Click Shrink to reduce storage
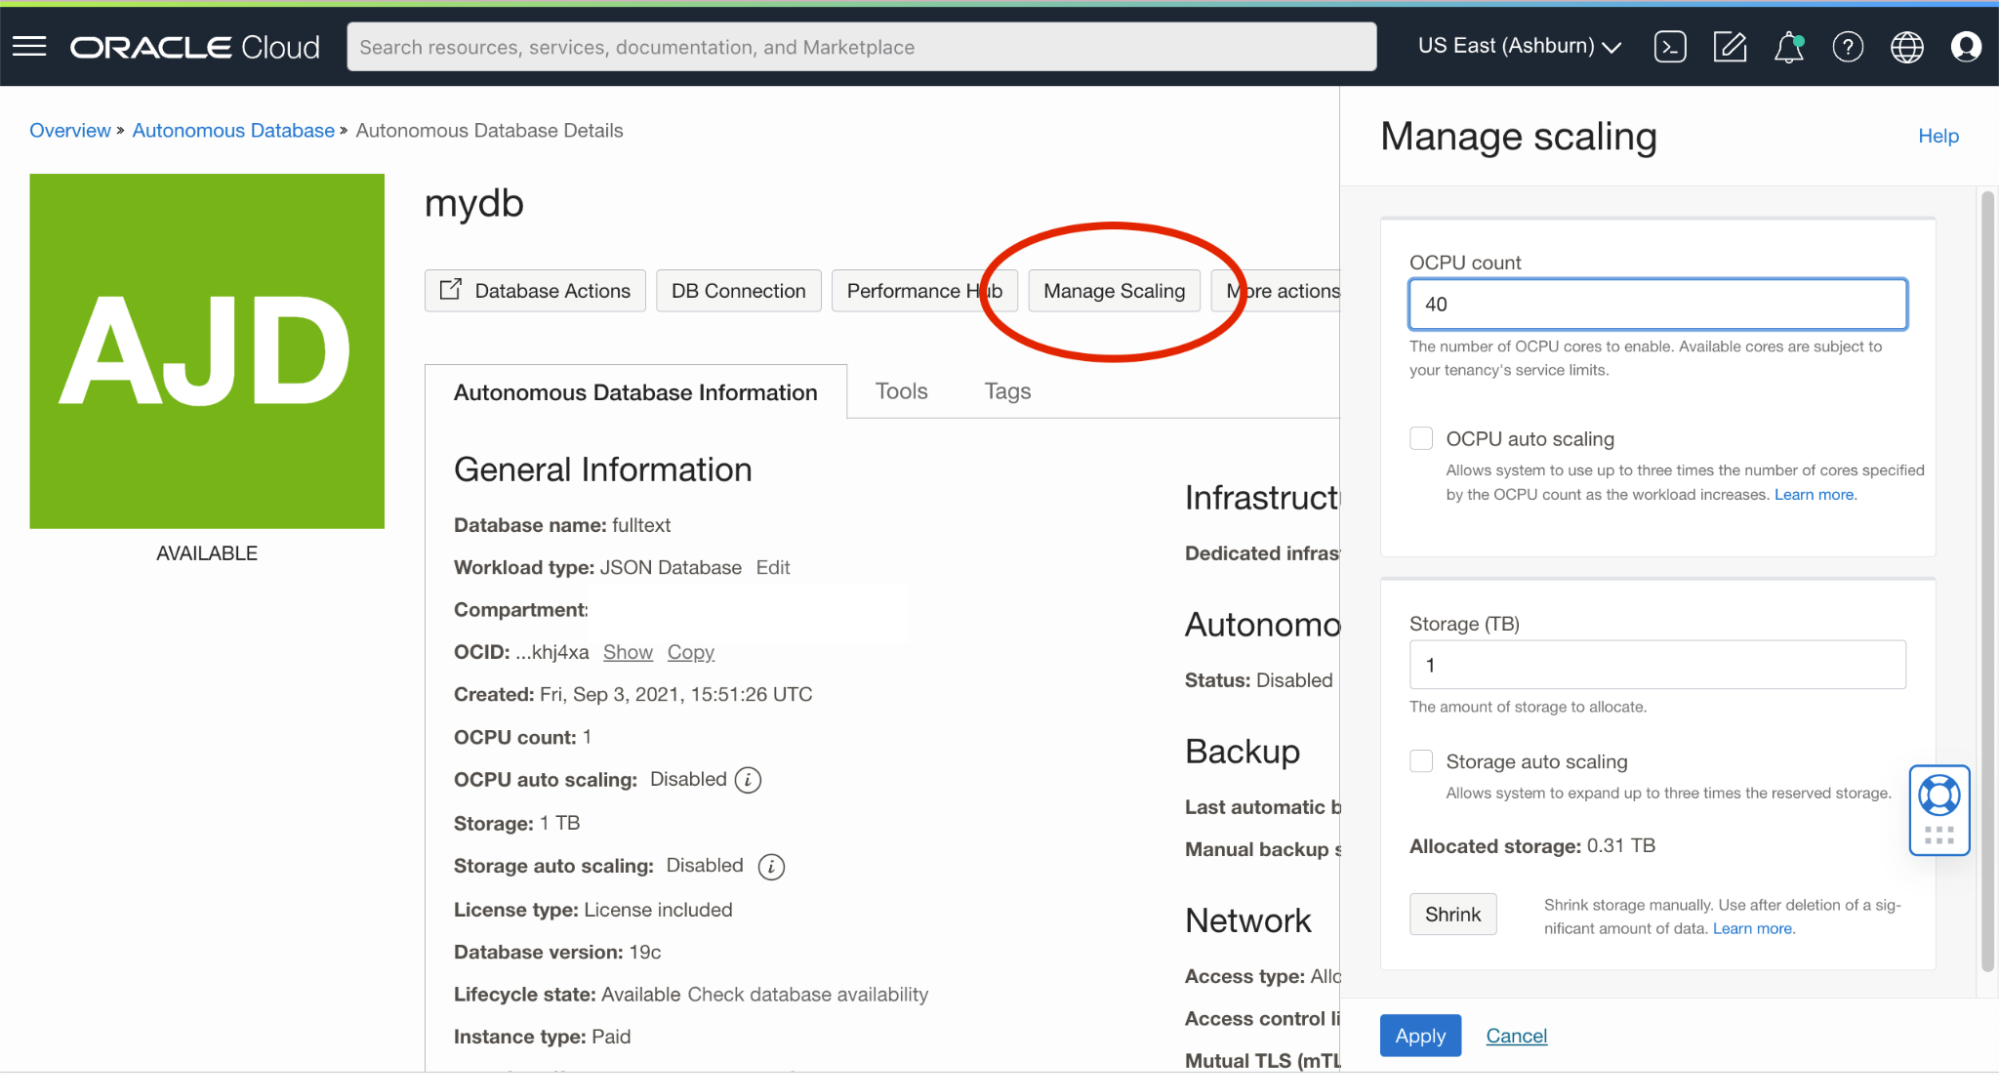Viewport: 1999px width, 1075px height. [1452, 913]
